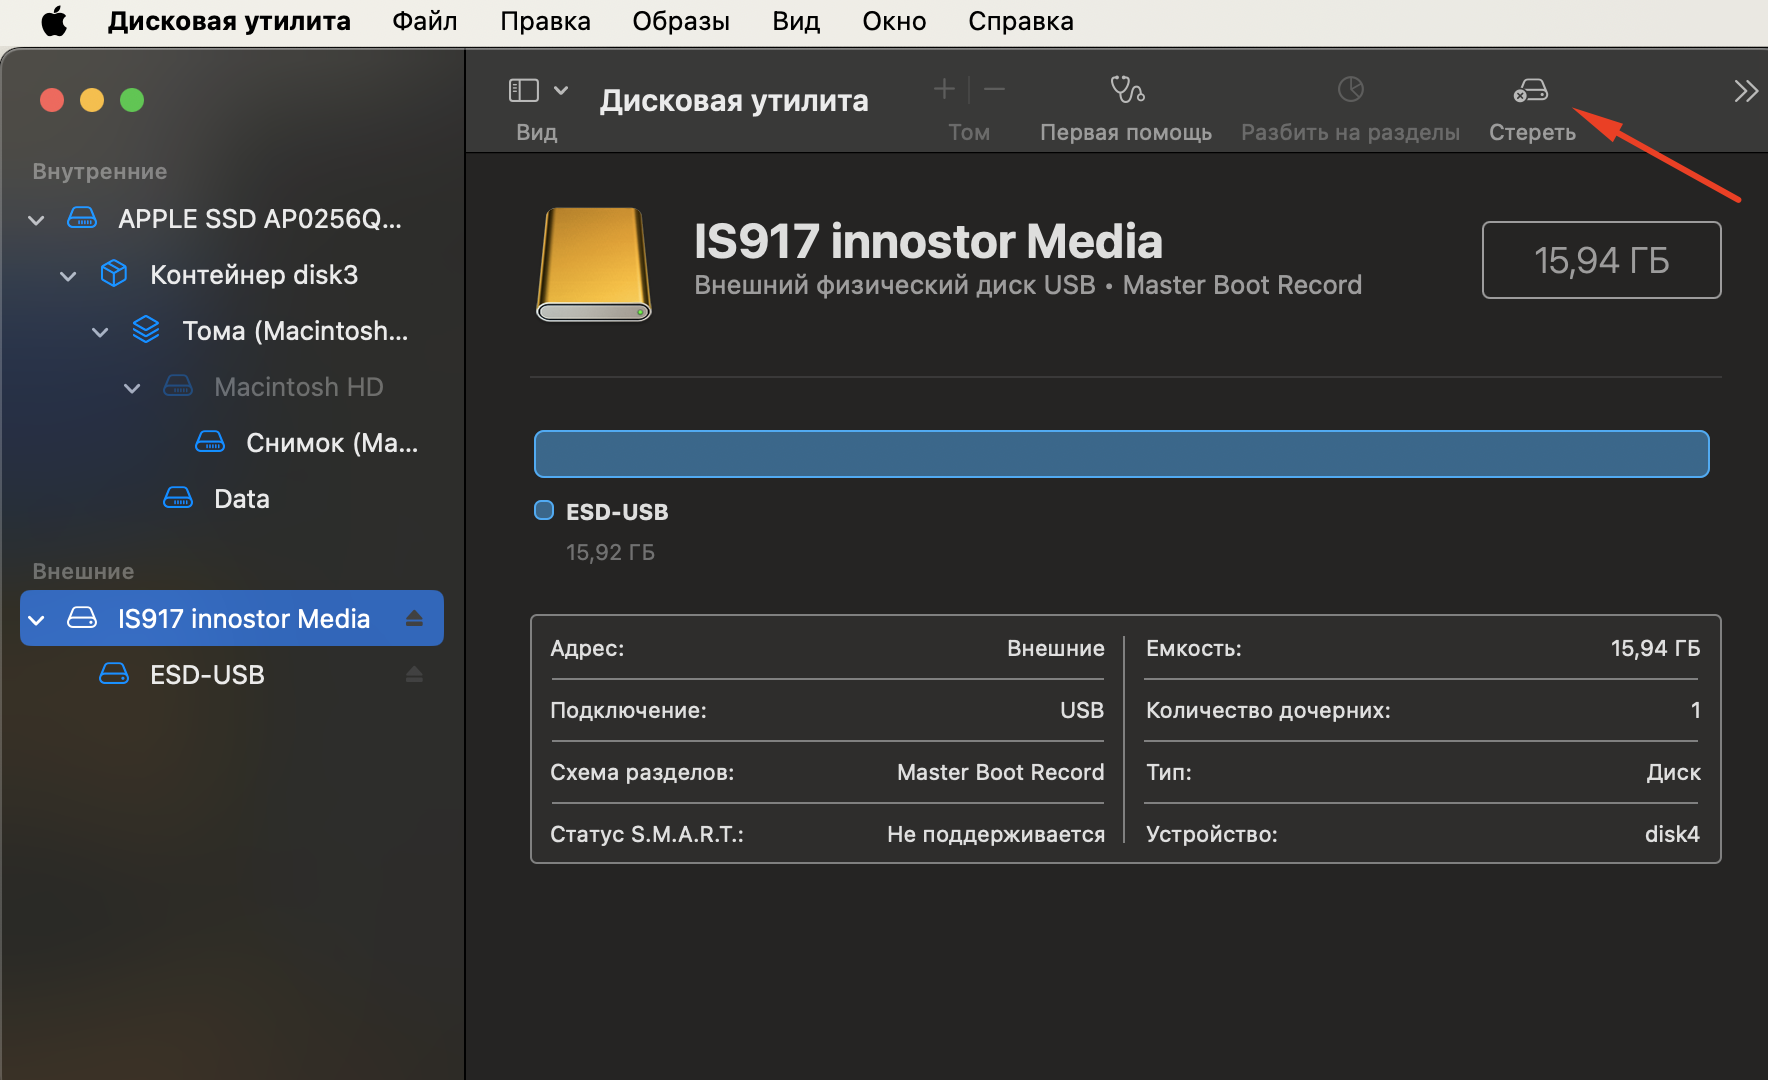Click the APPLE SSD drive icon
Viewport: 1768px width, 1080px height.
click(x=82, y=218)
